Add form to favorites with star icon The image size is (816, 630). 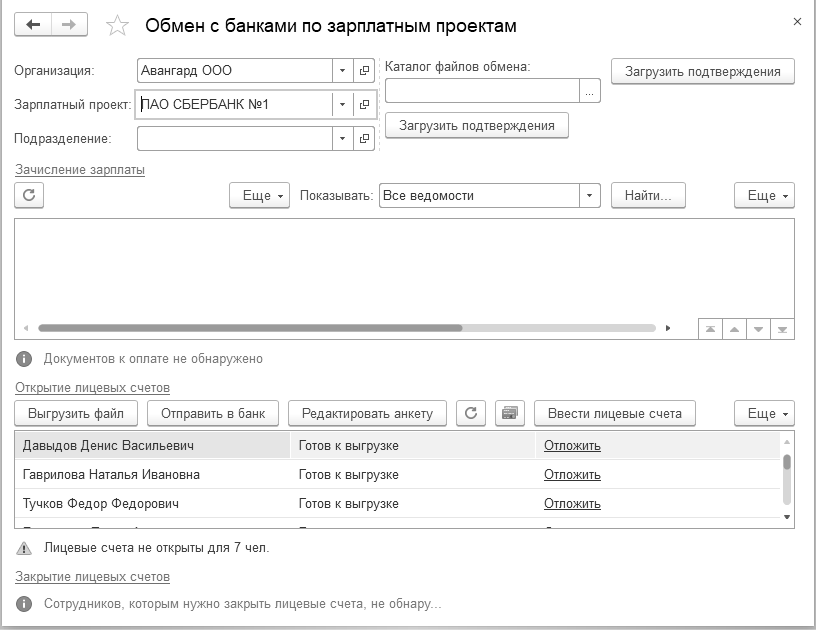pos(117,25)
